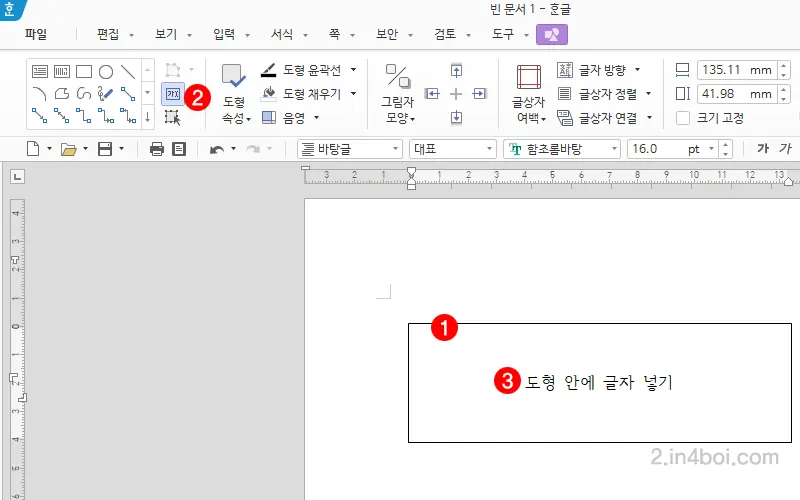Expand the shape gallery with down arrow
The image size is (800, 500).
point(147,117)
